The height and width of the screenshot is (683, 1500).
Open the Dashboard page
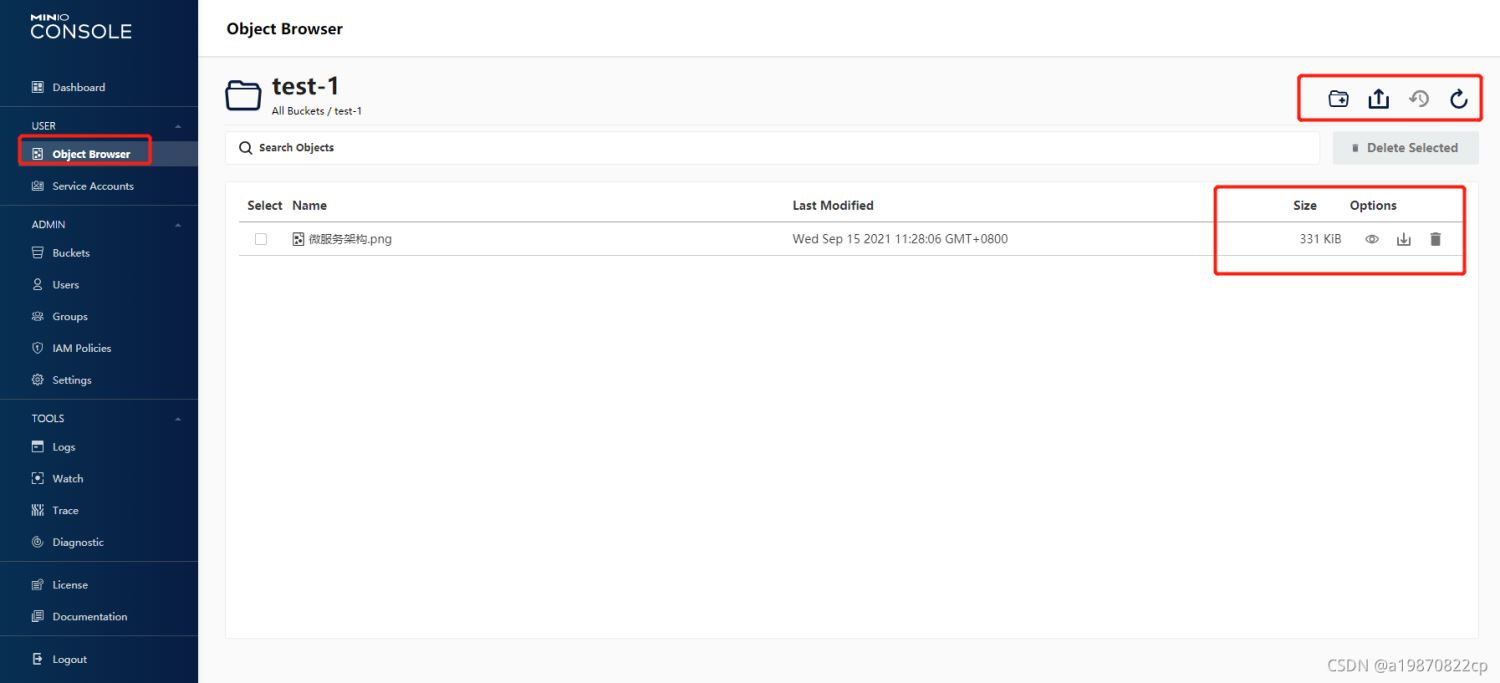pos(78,88)
